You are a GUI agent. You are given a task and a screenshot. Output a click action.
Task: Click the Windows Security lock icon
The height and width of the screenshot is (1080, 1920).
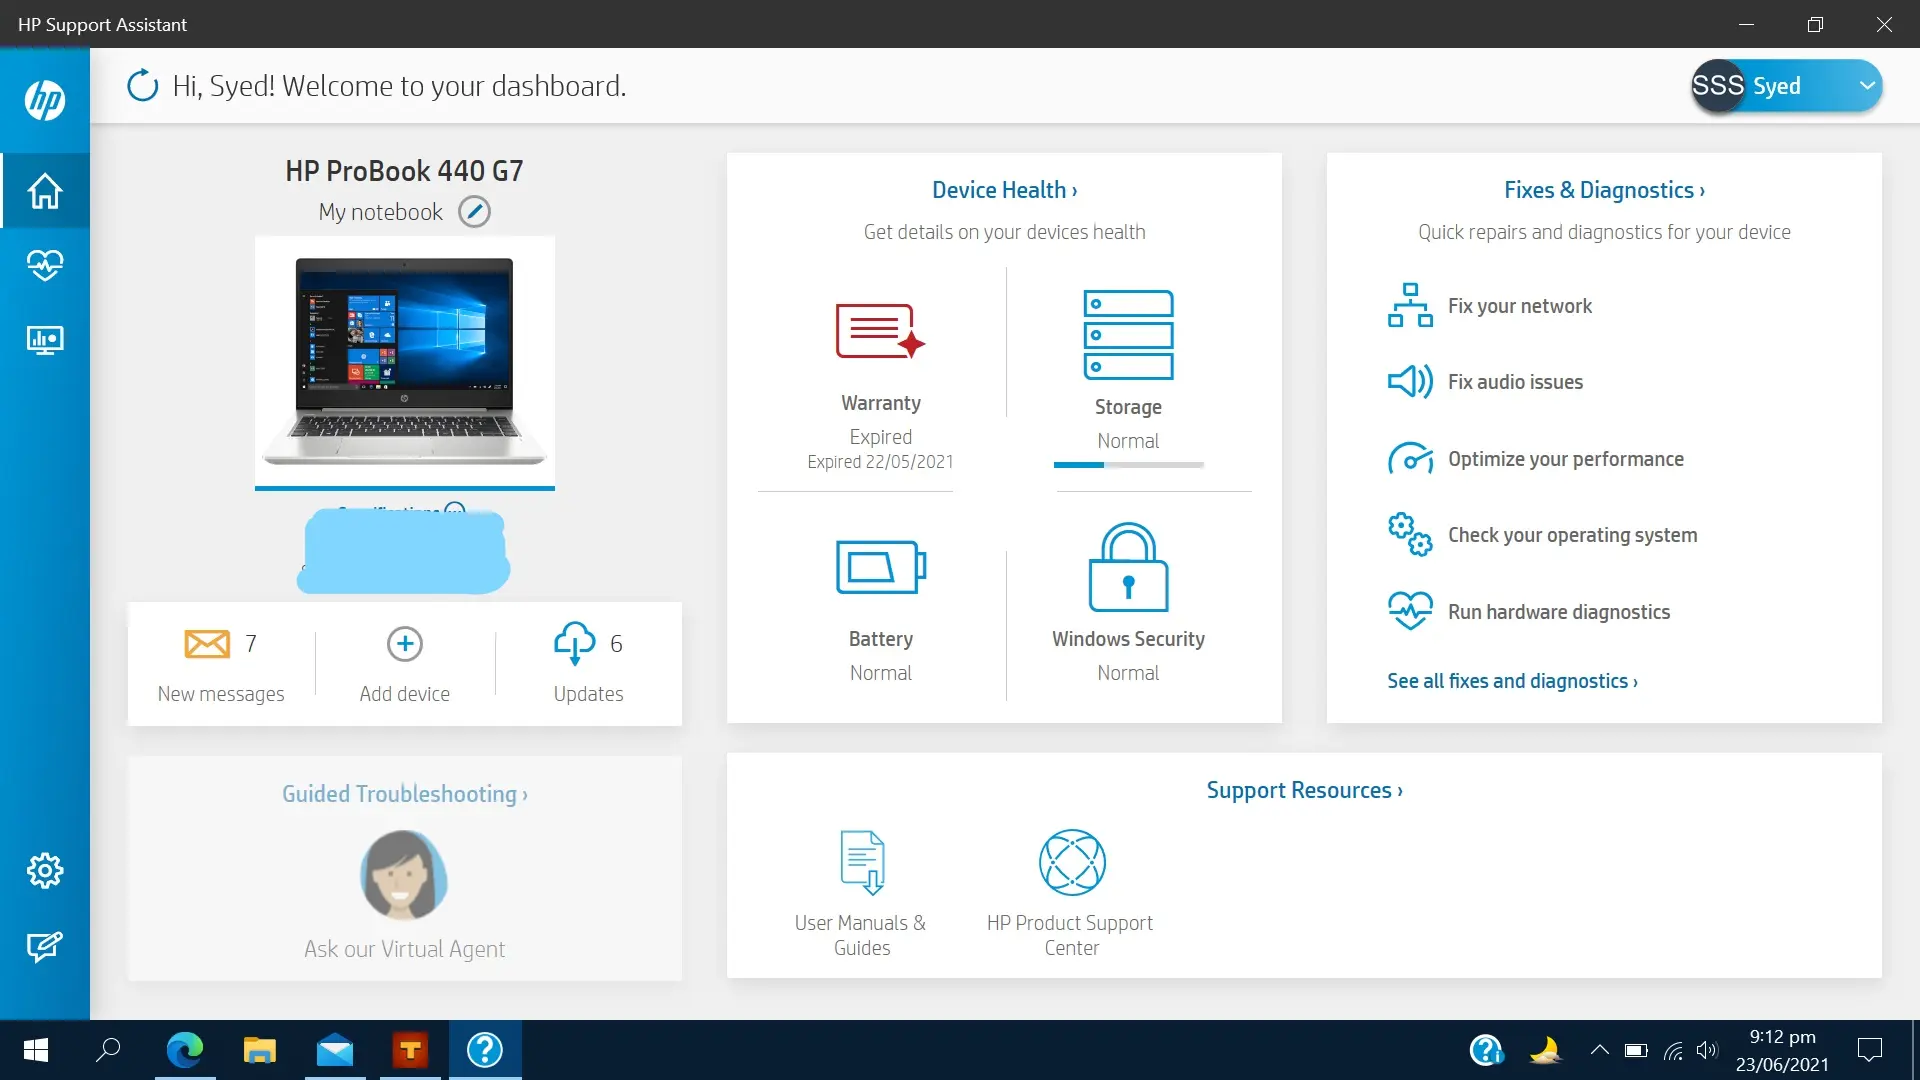click(x=1128, y=567)
